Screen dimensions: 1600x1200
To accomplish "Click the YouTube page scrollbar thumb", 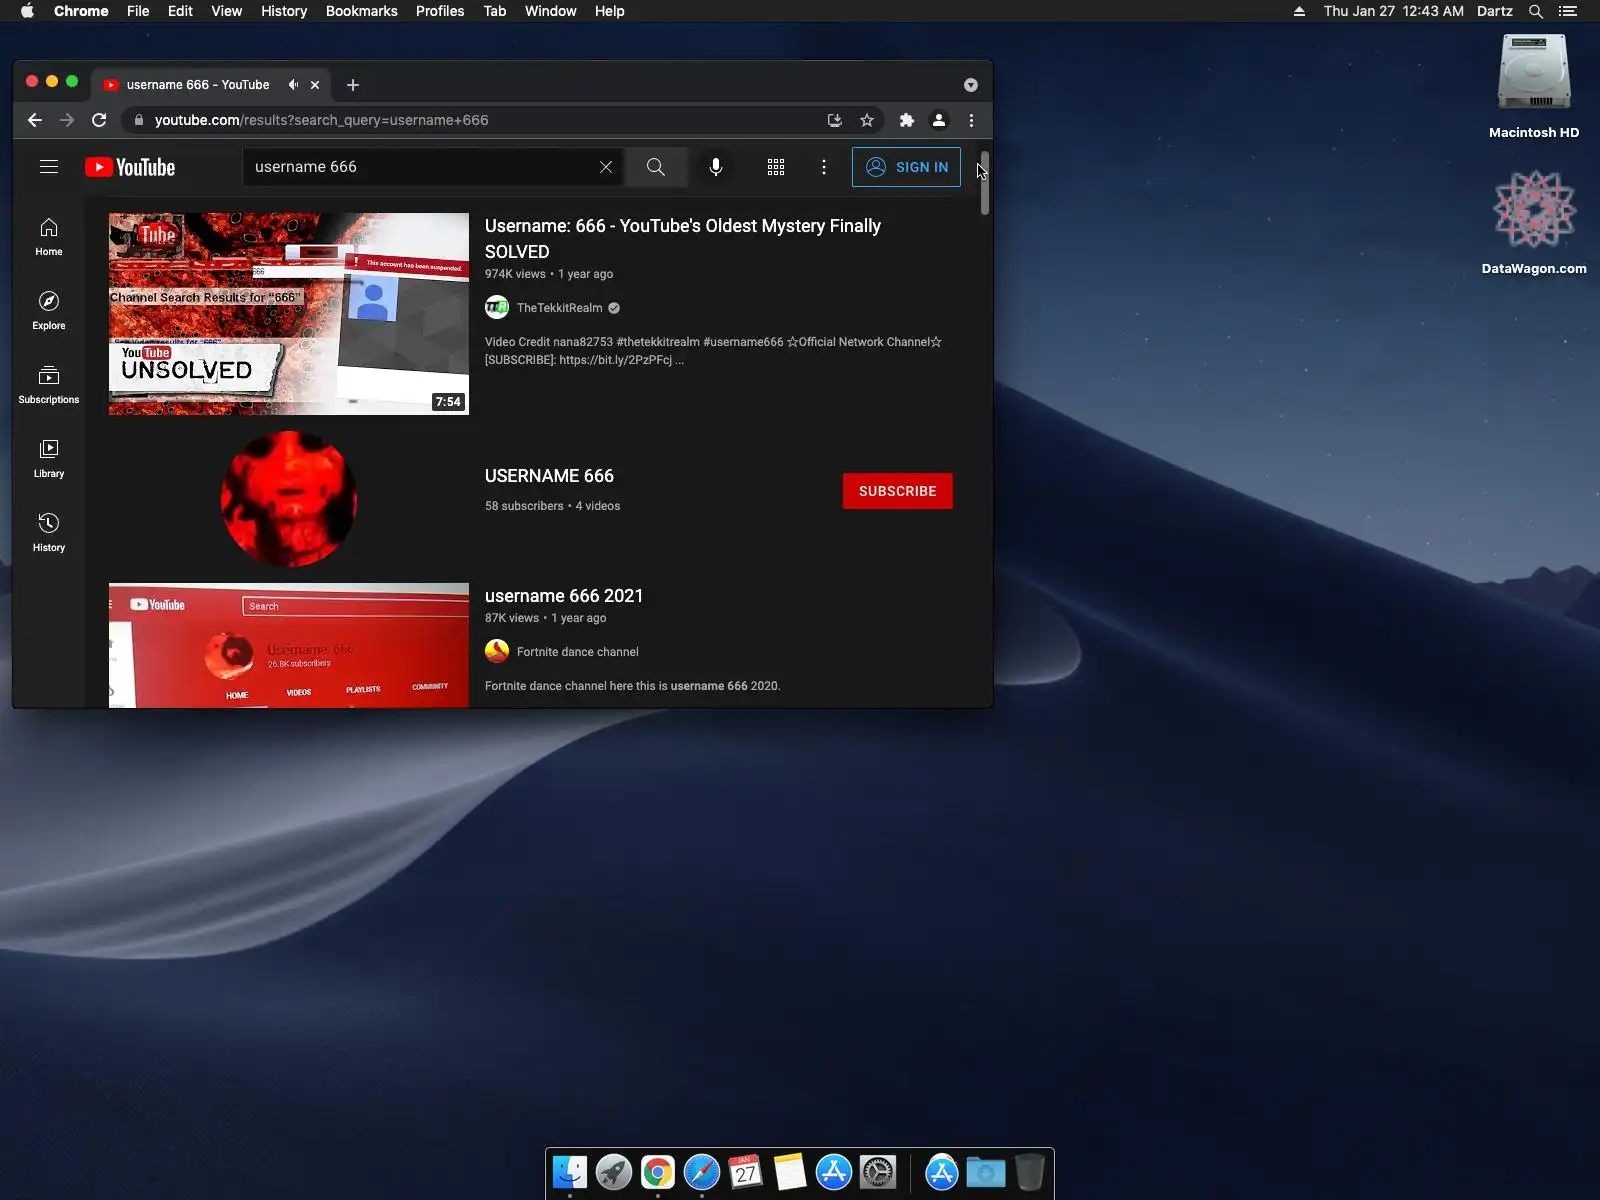I will 984,184.
